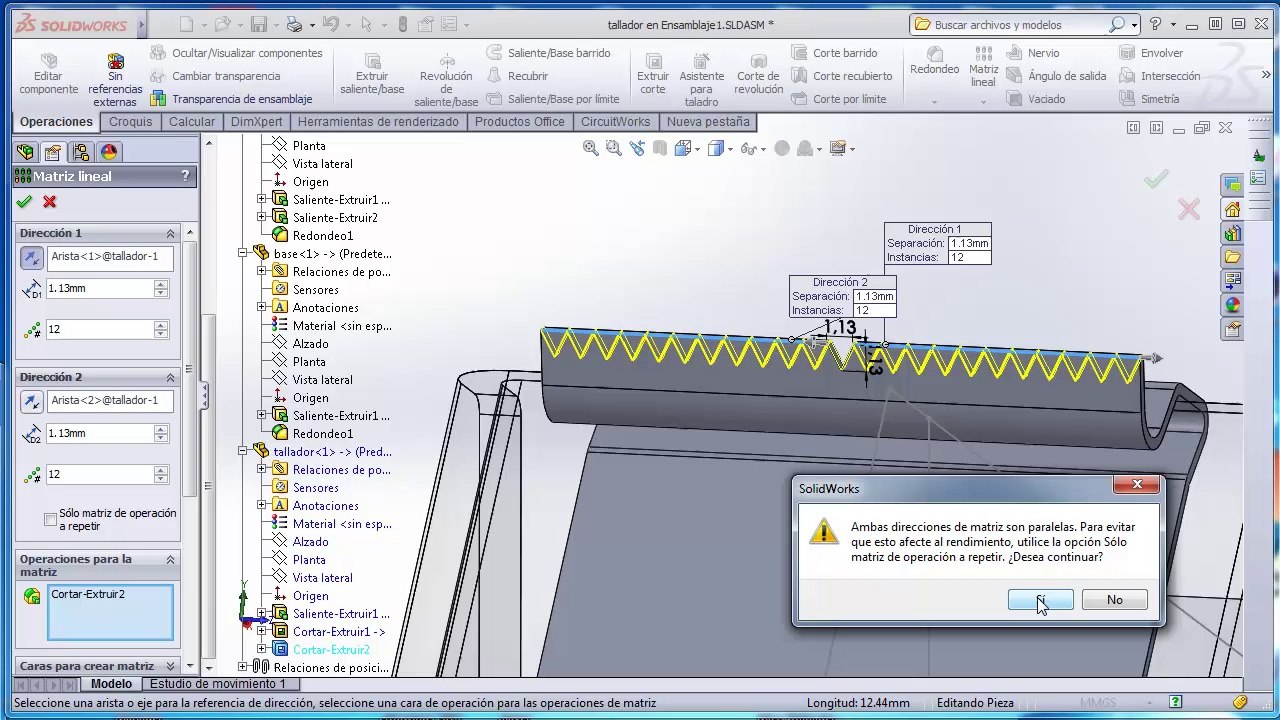The height and width of the screenshot is (720, 1280).
Task: Toggle Sólo matriz de operación a repetir
Action: (51, 519)
